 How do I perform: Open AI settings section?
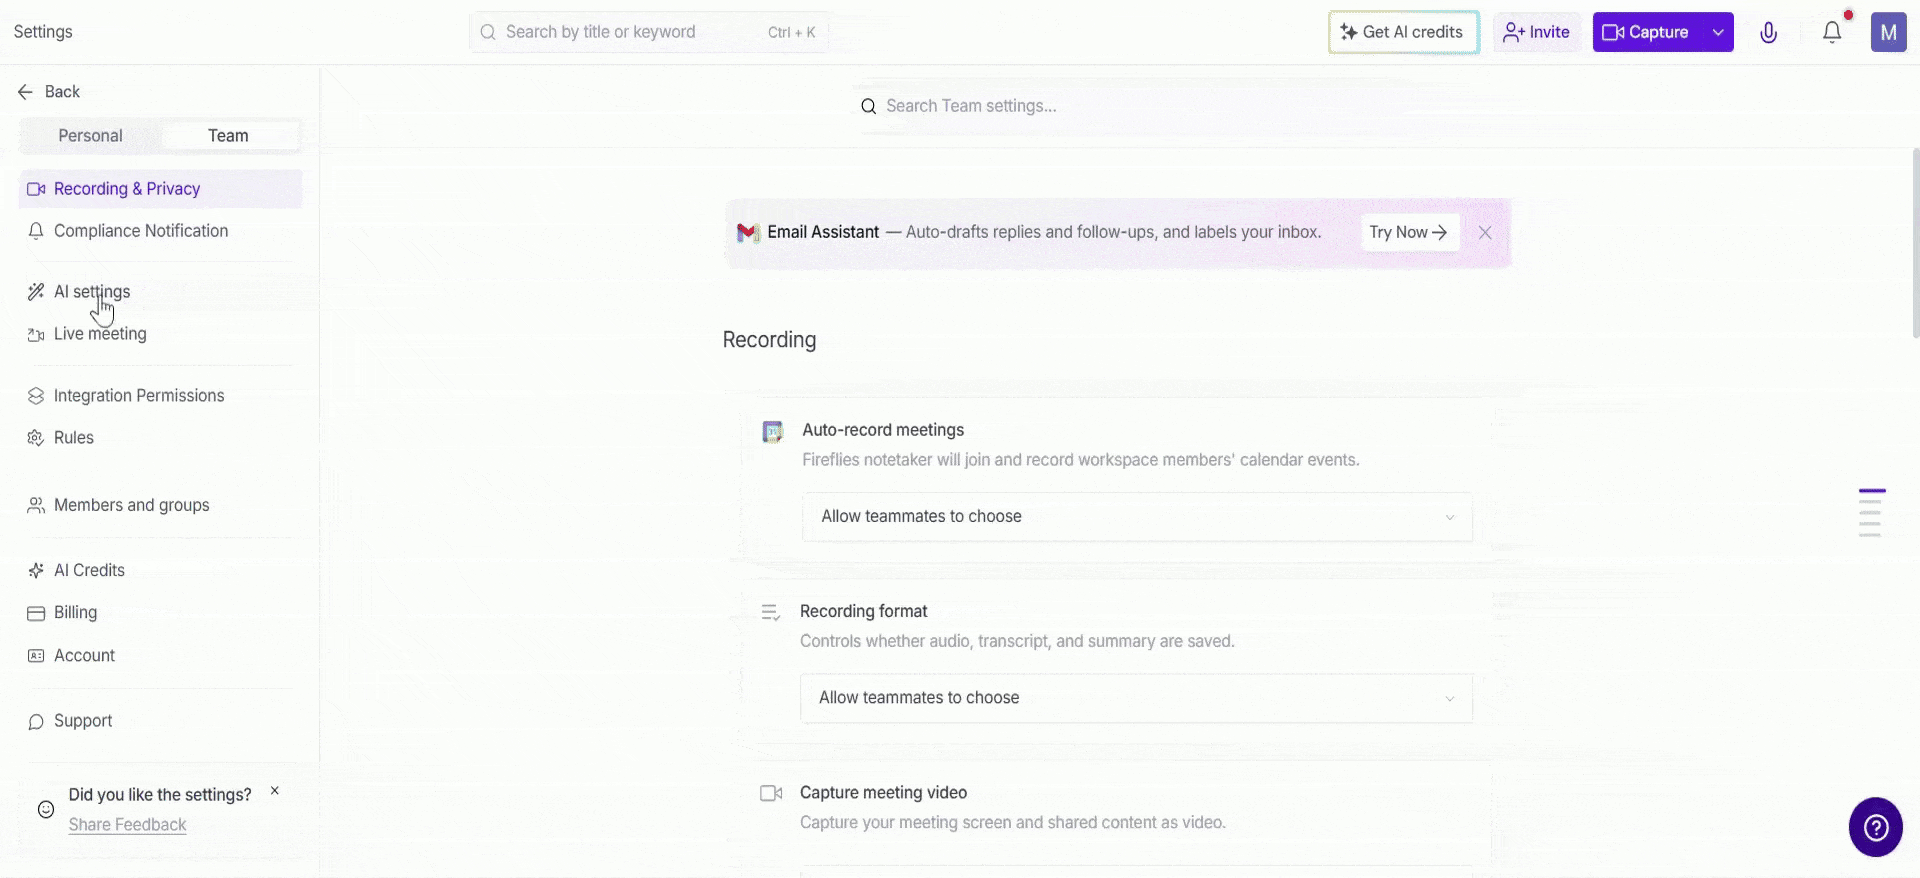[160, 292]
